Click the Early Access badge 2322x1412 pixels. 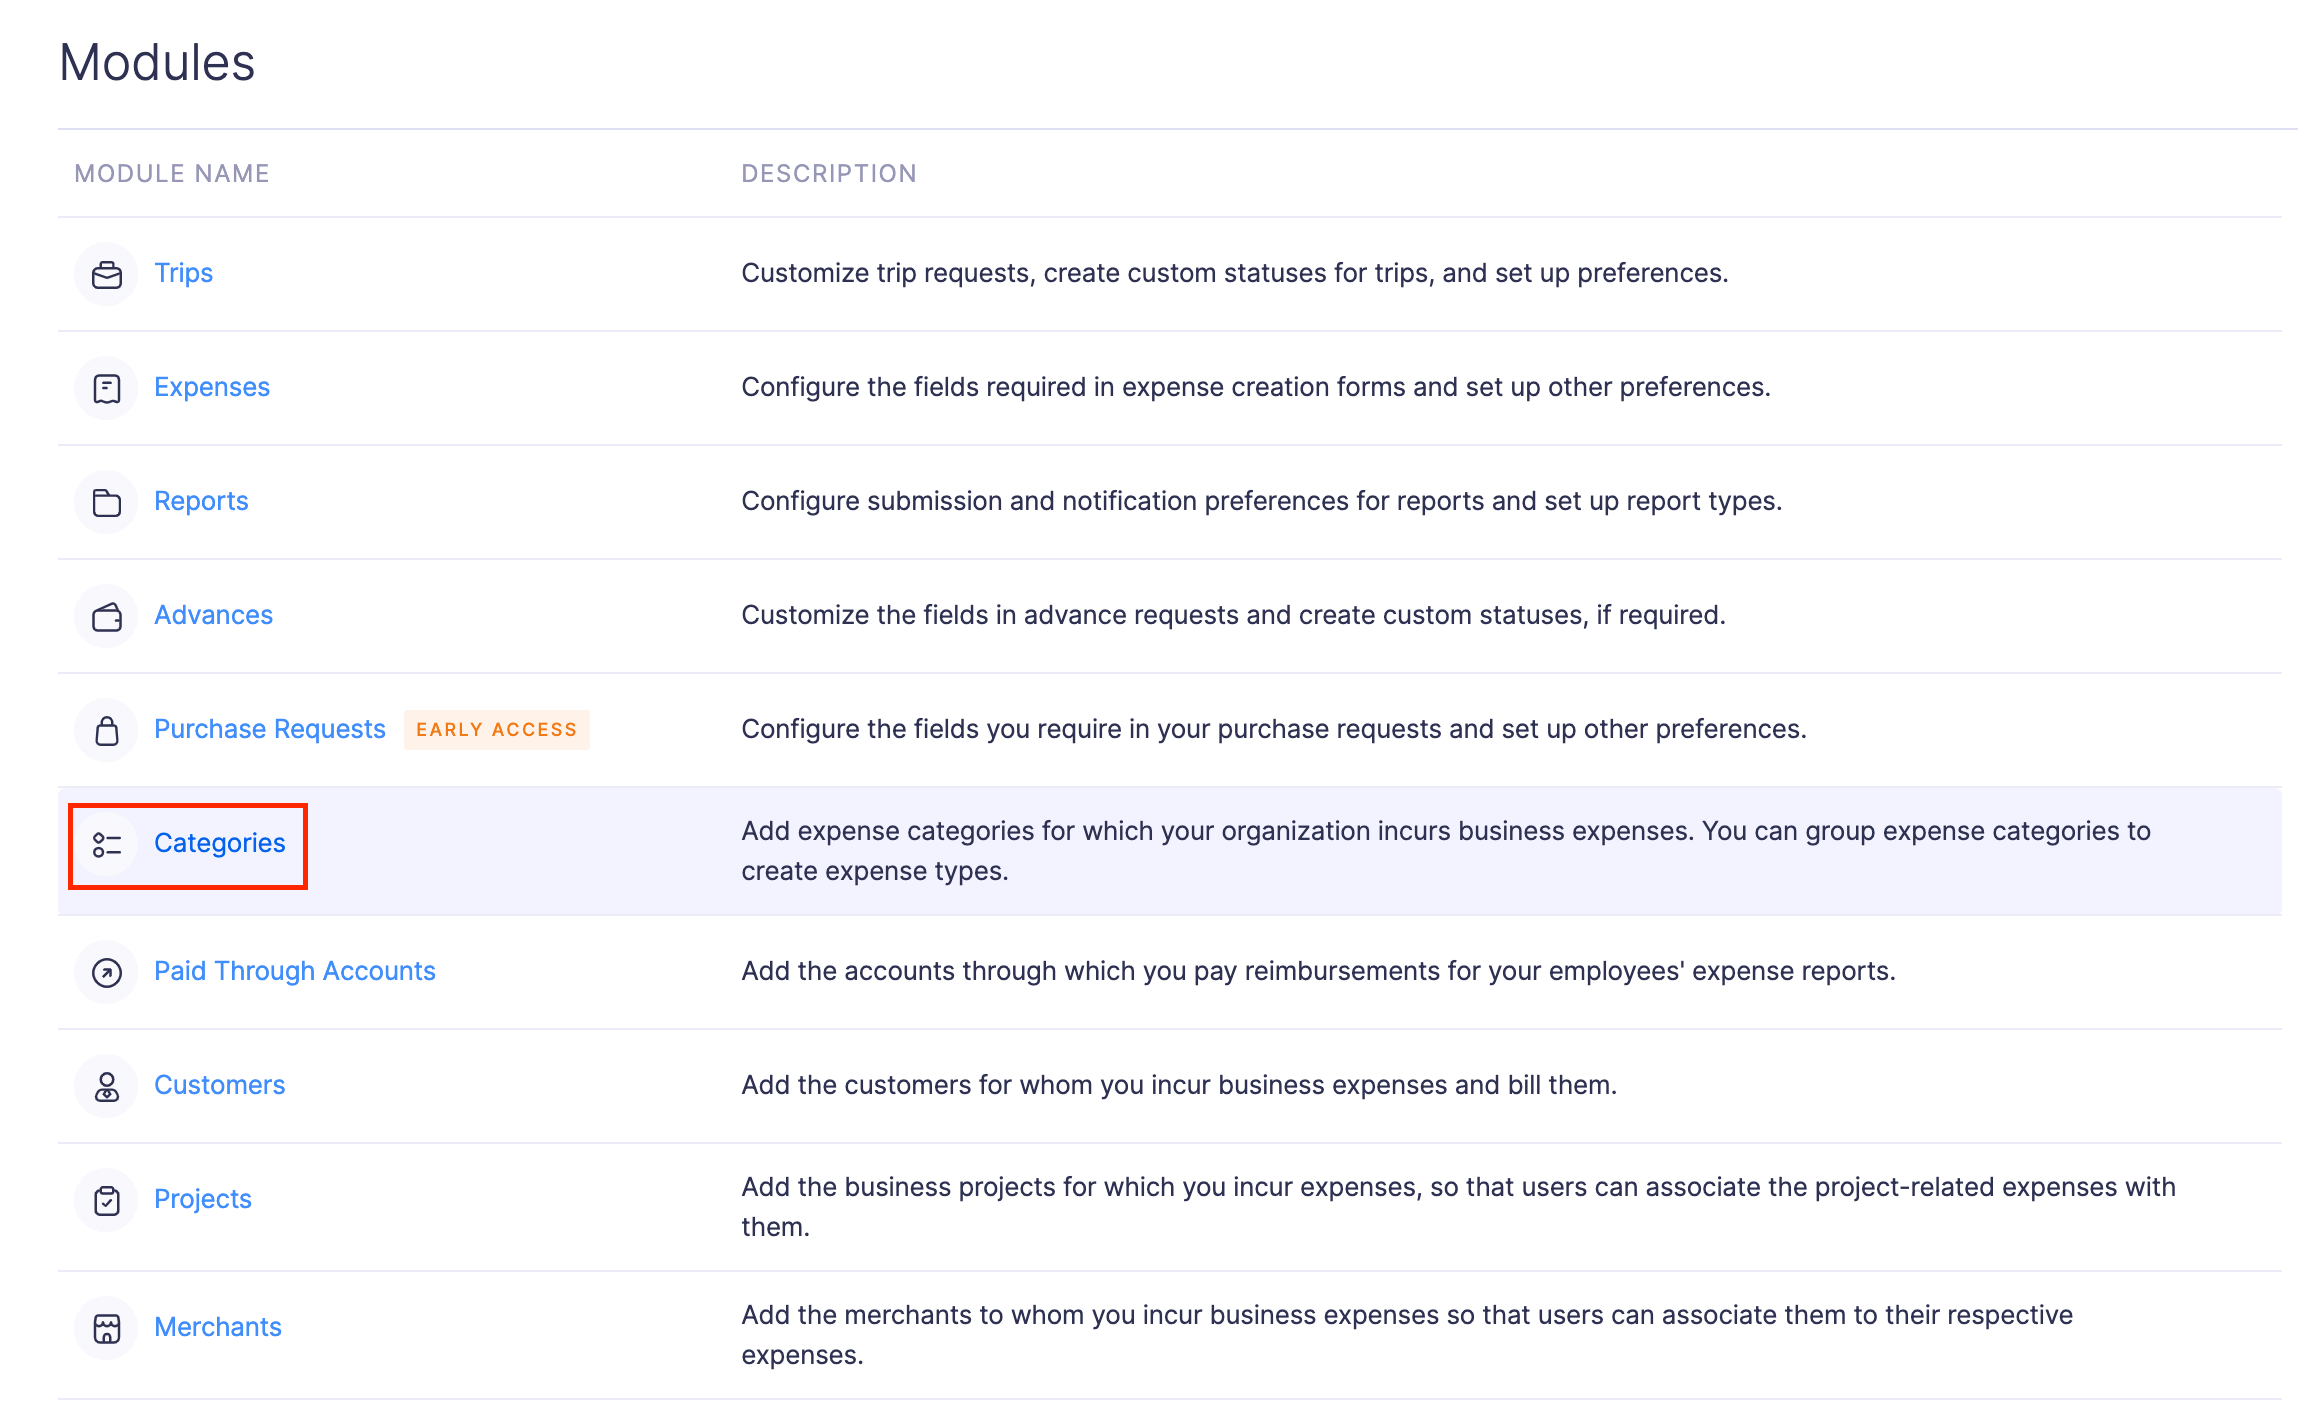pos(496,730)
